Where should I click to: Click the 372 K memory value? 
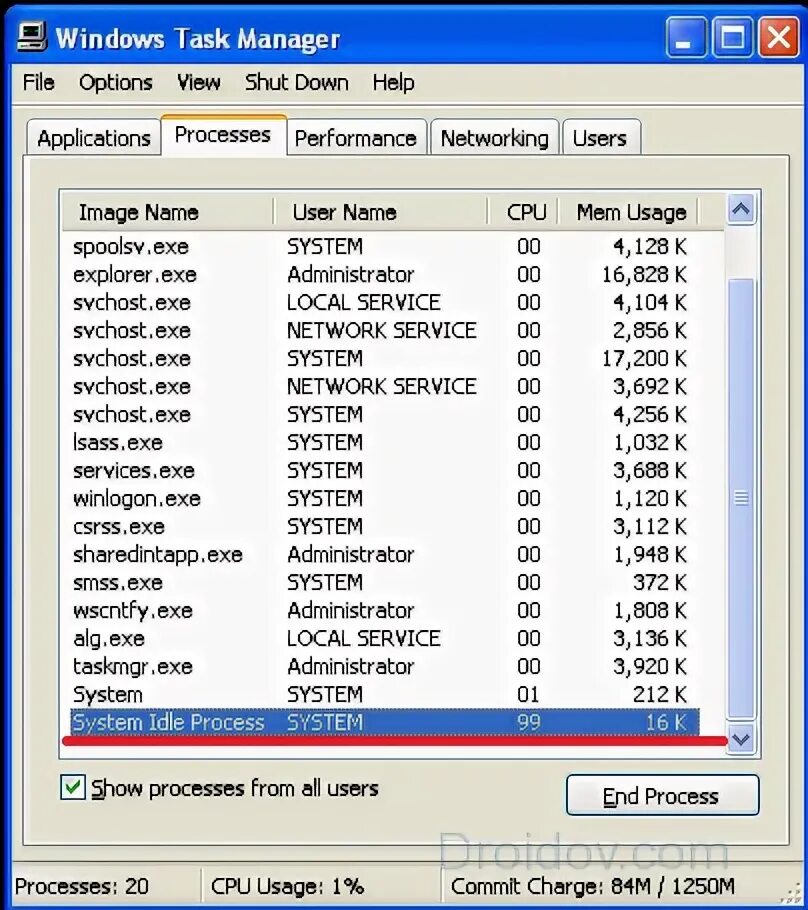660,582
